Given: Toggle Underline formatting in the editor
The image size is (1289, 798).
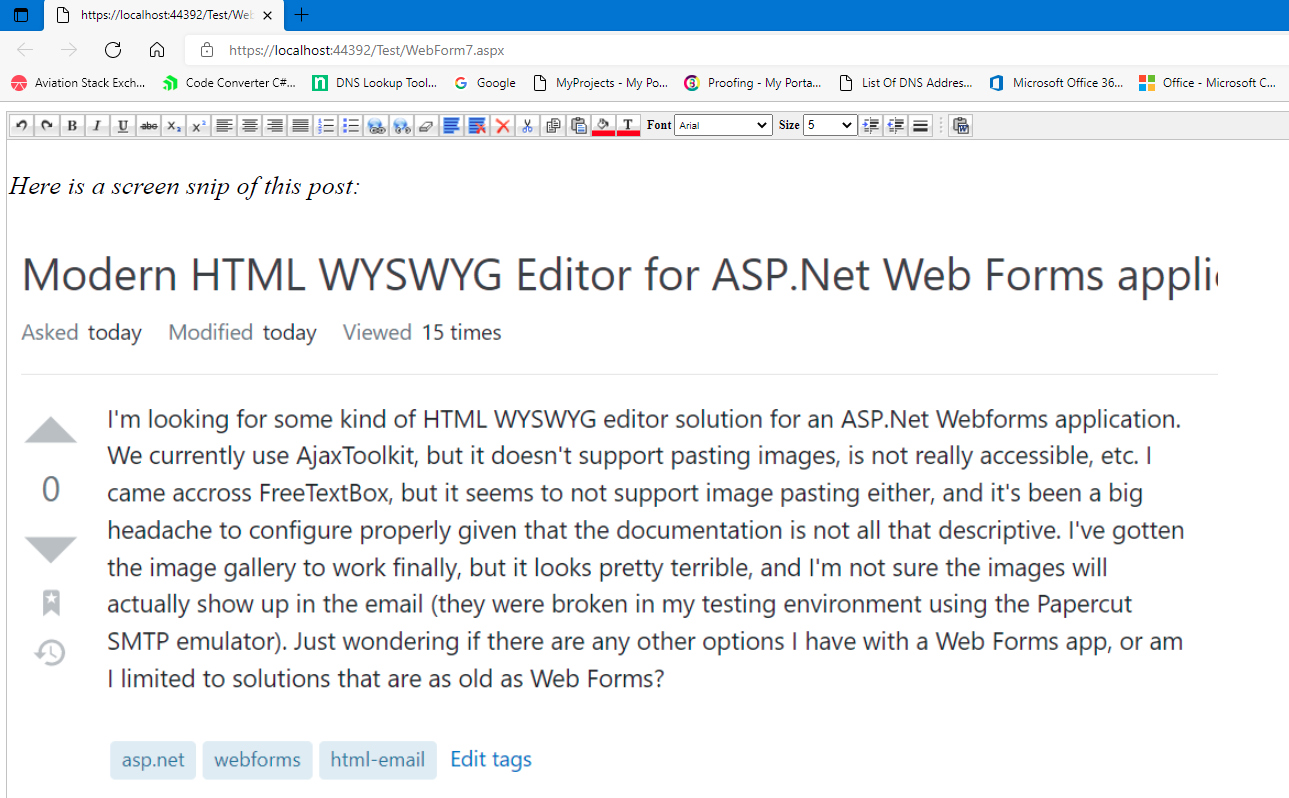Looking at the screenshot, I should coord(123,125).
